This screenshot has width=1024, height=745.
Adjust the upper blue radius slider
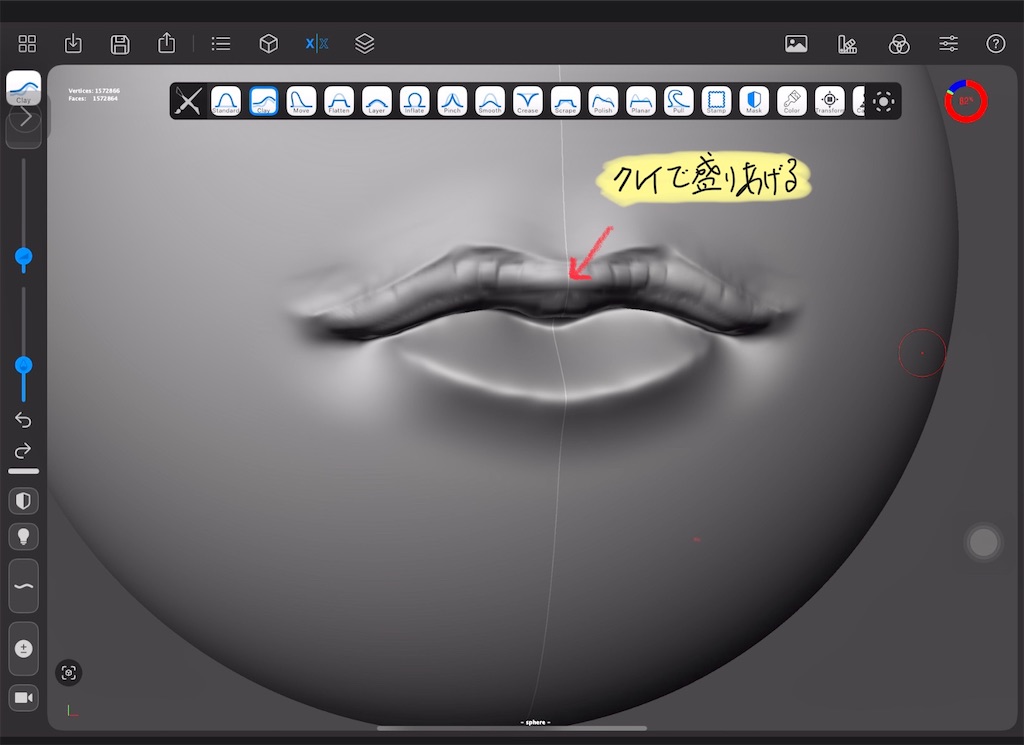coord(24,257)
